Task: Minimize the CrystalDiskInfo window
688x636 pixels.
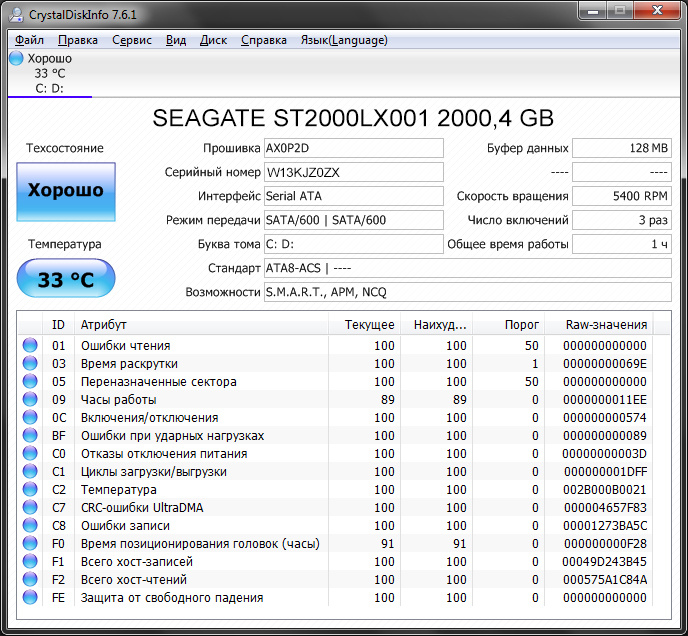Action: (593, 11)
